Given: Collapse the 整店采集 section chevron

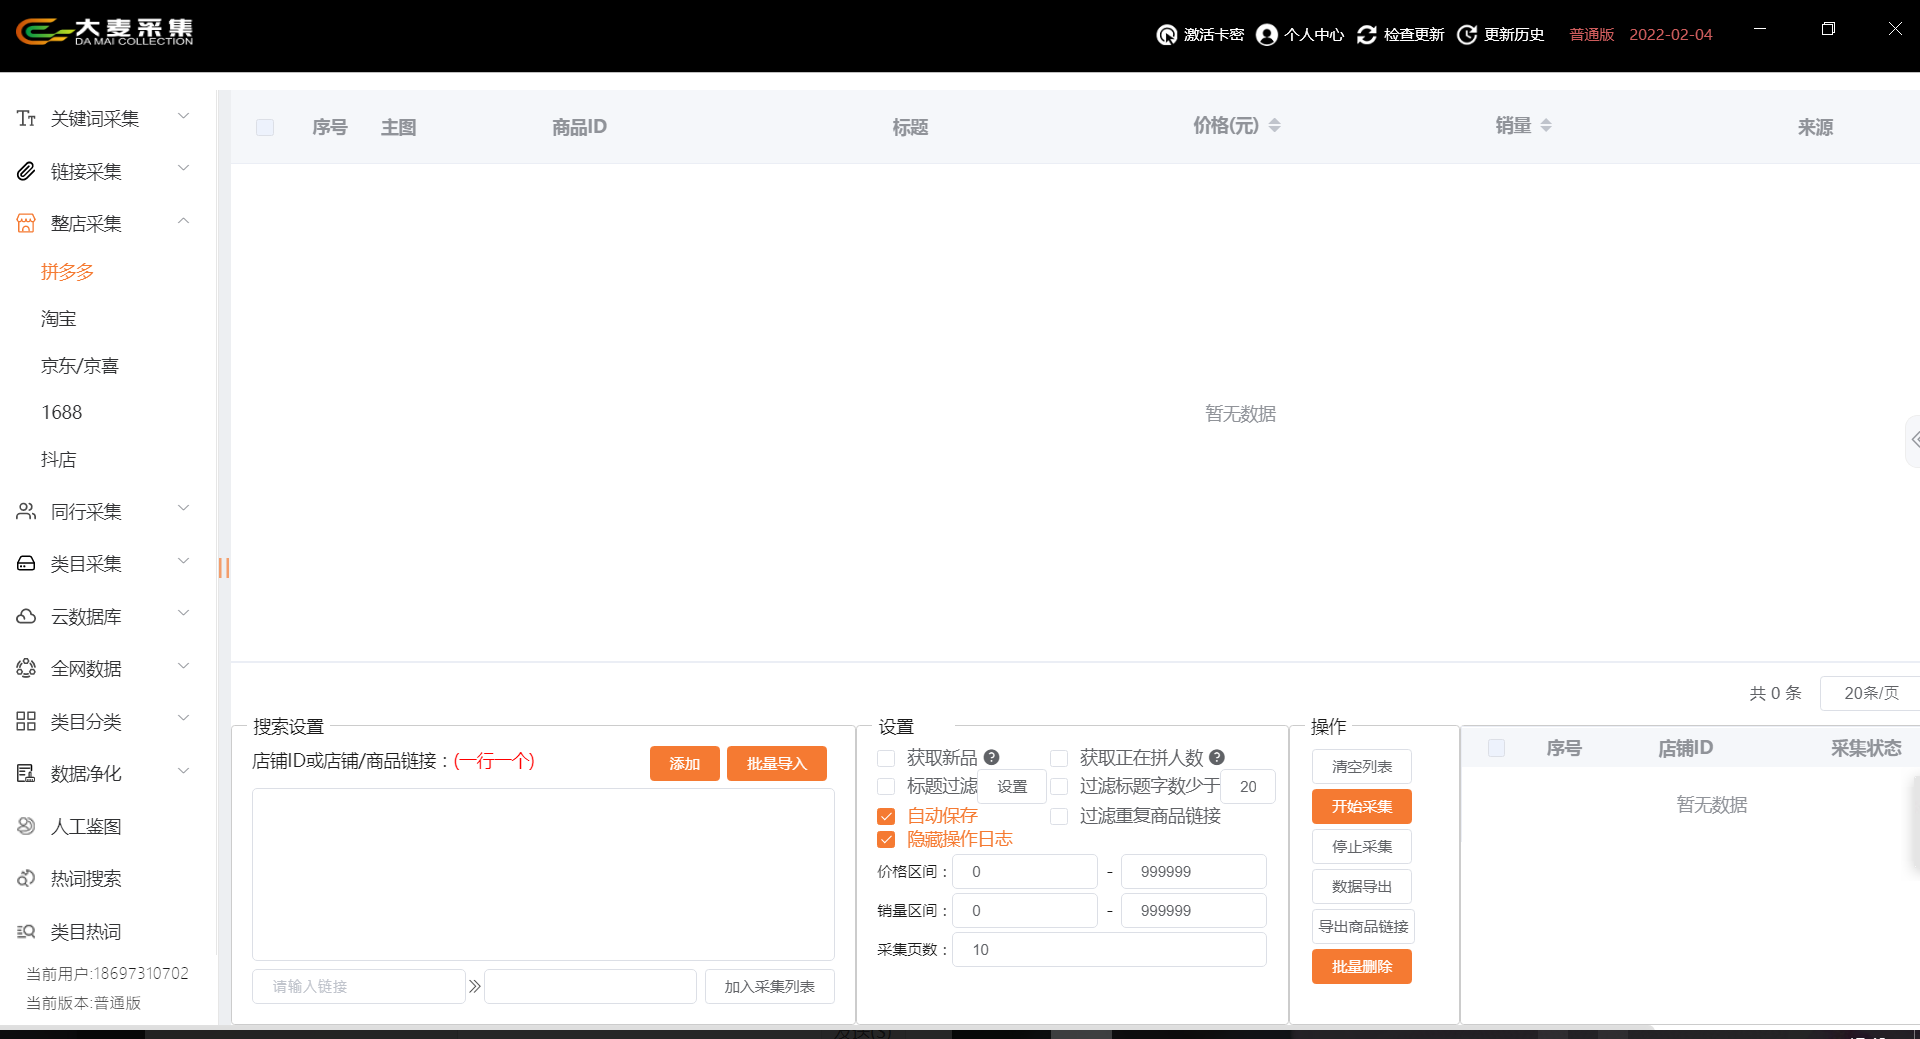Looking at the screenshot, I should (183, 222).
